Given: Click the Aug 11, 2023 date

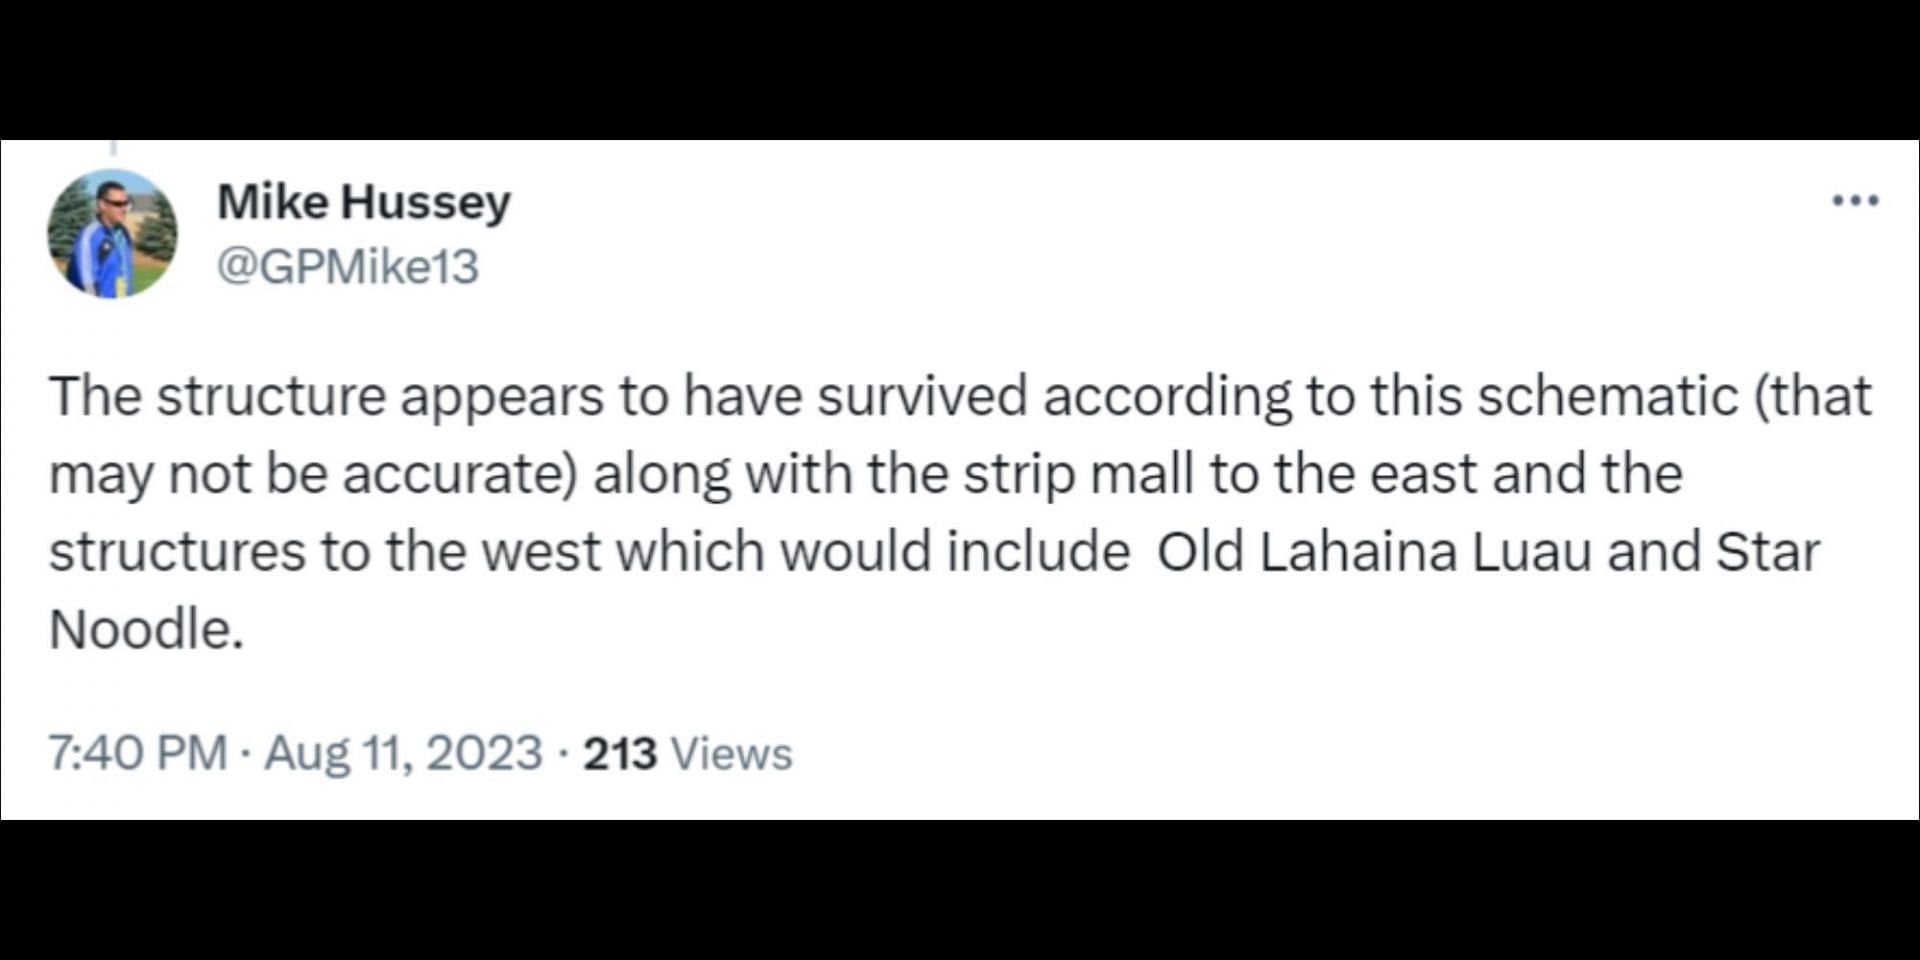Looking at the screenshot, I should point(403,753).
